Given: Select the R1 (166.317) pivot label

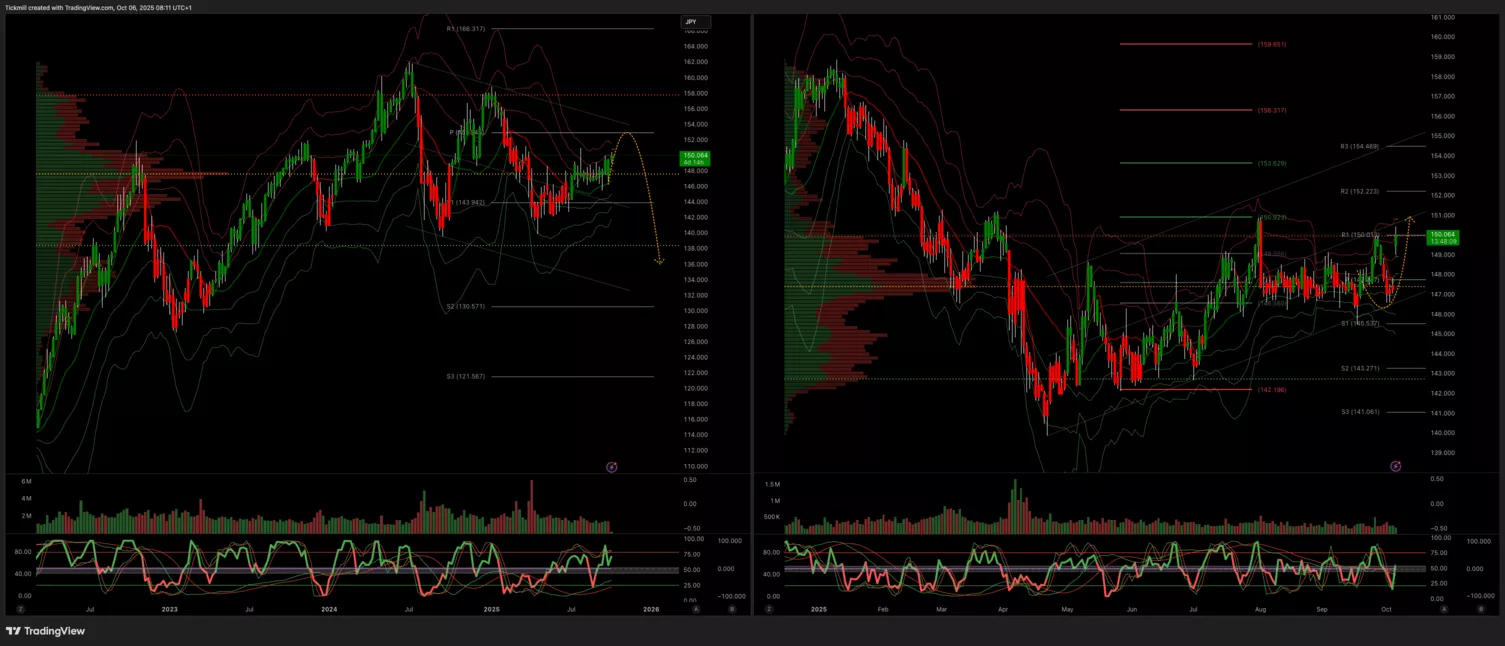Looking at the screenshot, I should pyautogui.click(x=465, y=29).
